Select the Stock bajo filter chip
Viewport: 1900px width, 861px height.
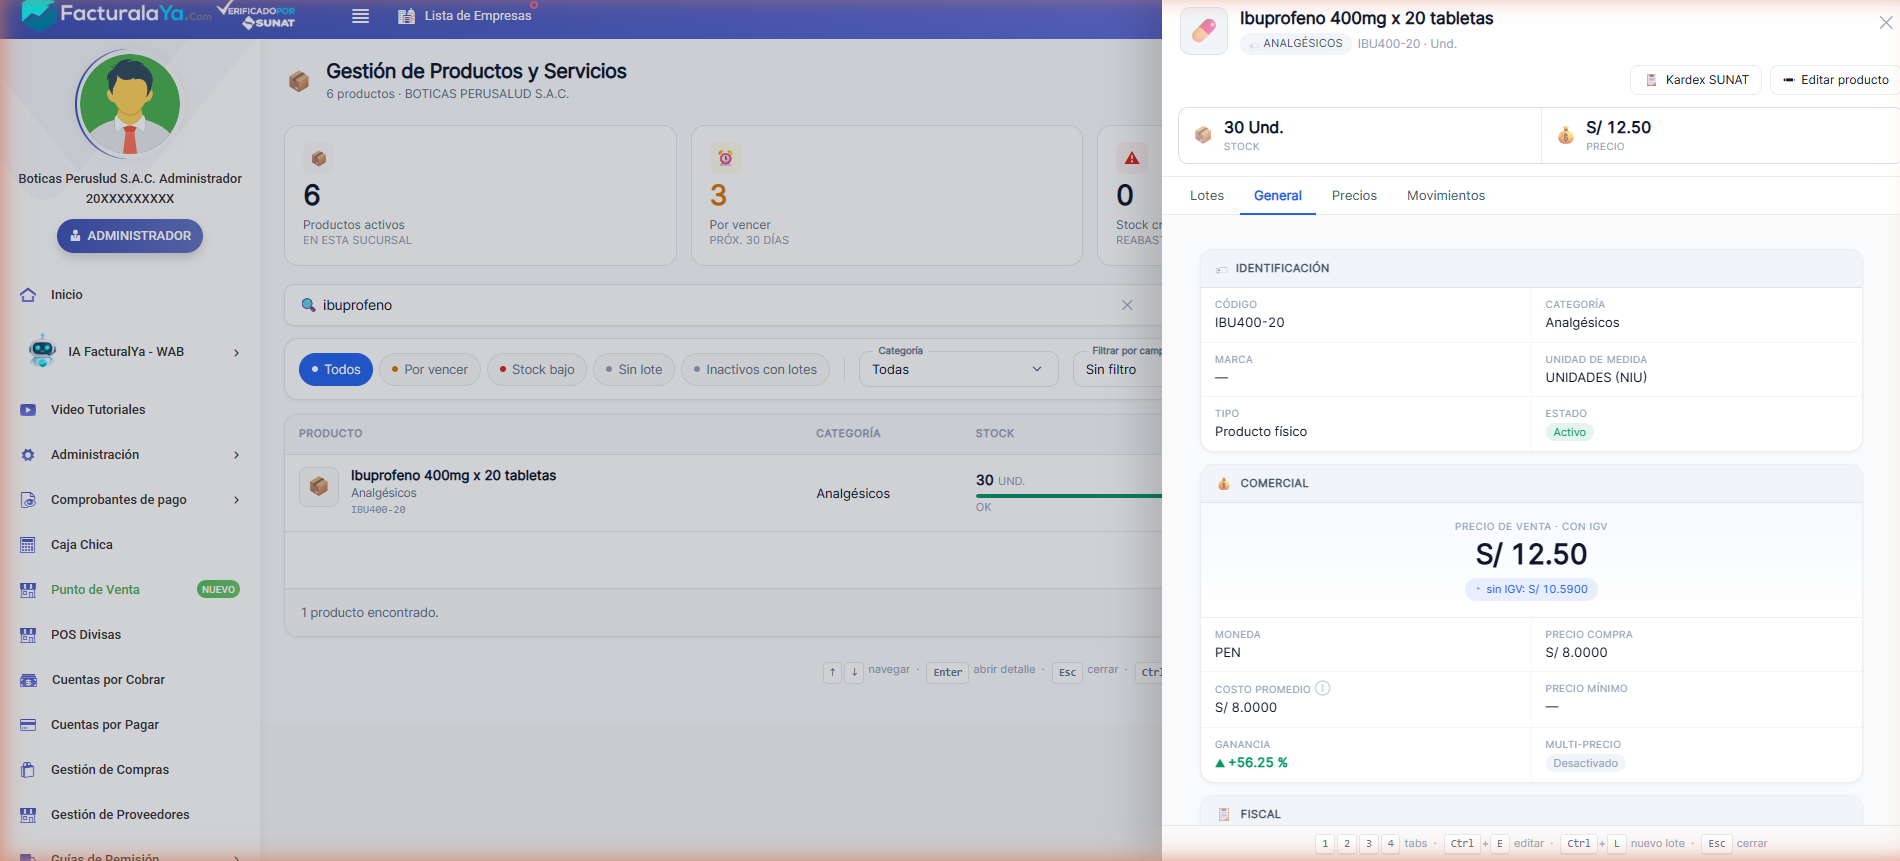click(x=537, y=370)
